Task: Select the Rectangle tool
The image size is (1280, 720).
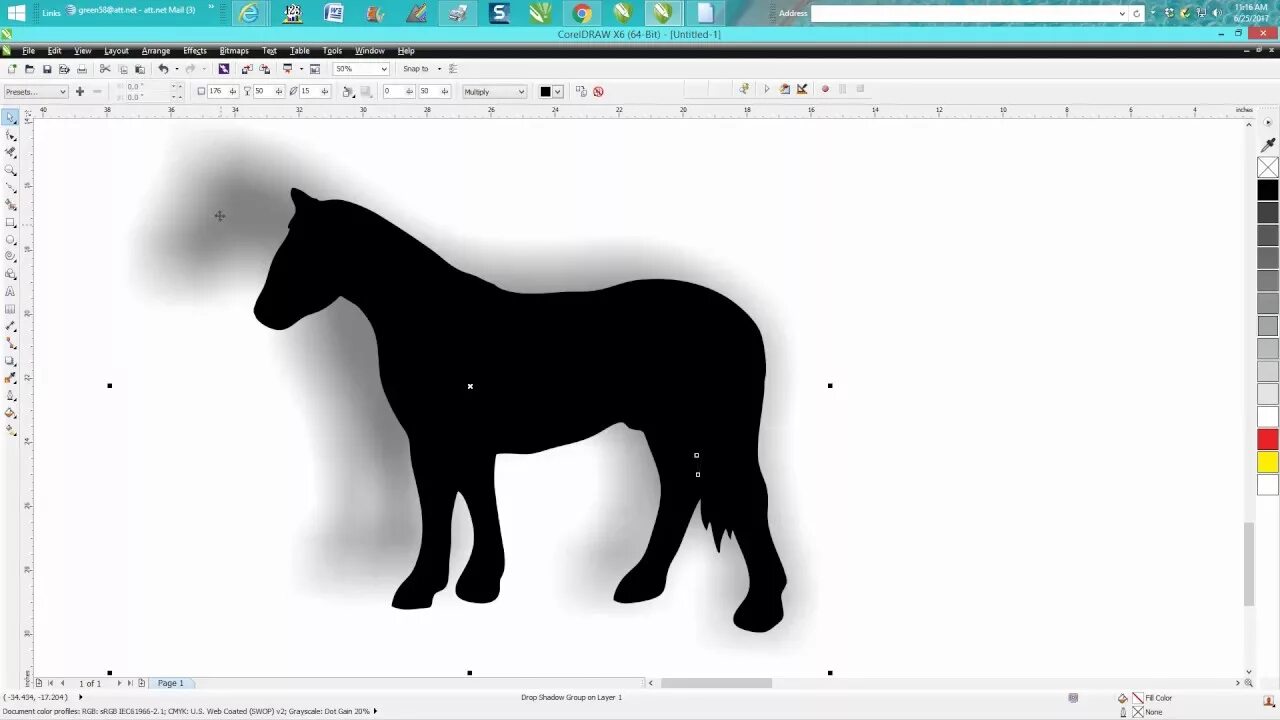Action: [10, 222]
